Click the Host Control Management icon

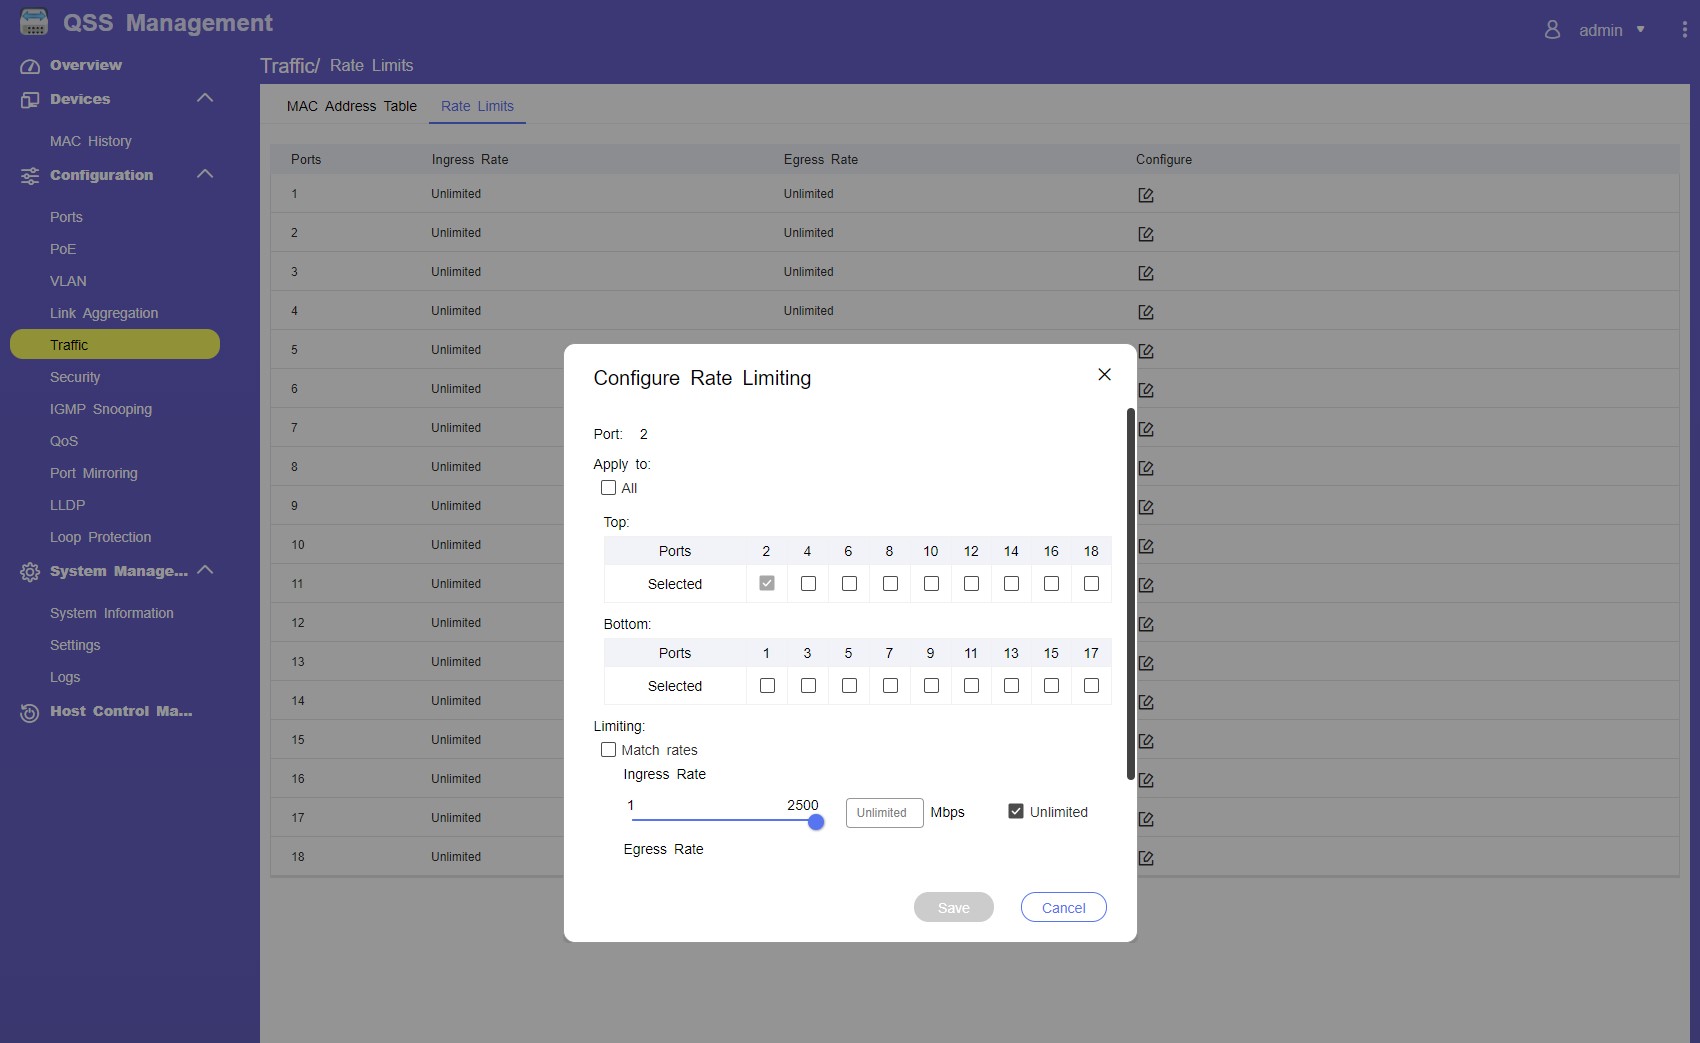pos(30,712)
